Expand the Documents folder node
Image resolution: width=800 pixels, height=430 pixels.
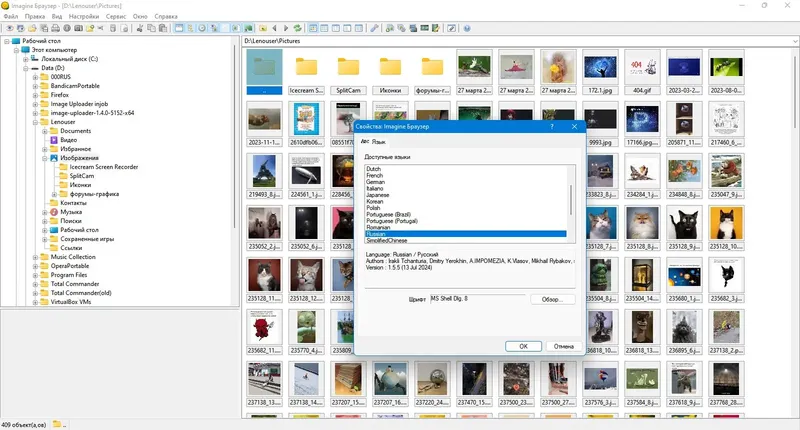click(x=45, y=131)
